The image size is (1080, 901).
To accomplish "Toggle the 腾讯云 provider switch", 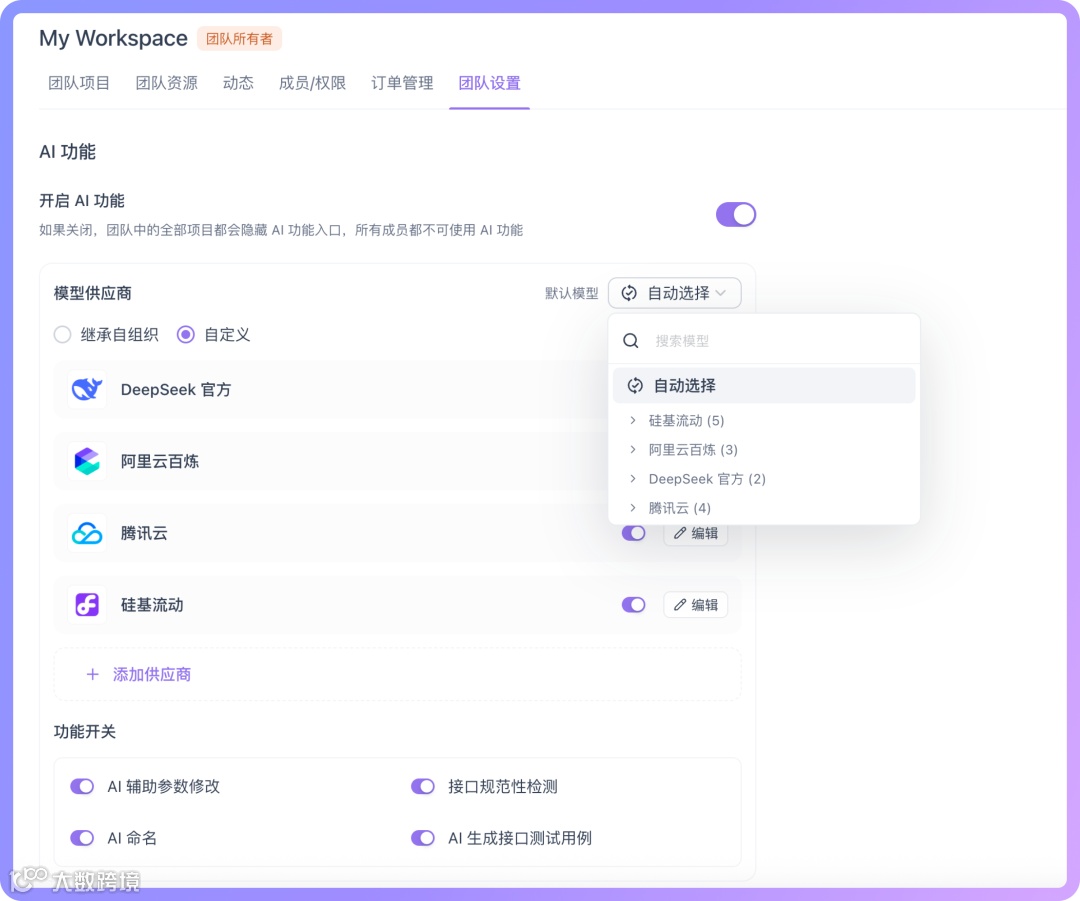I will pos(634,533).
